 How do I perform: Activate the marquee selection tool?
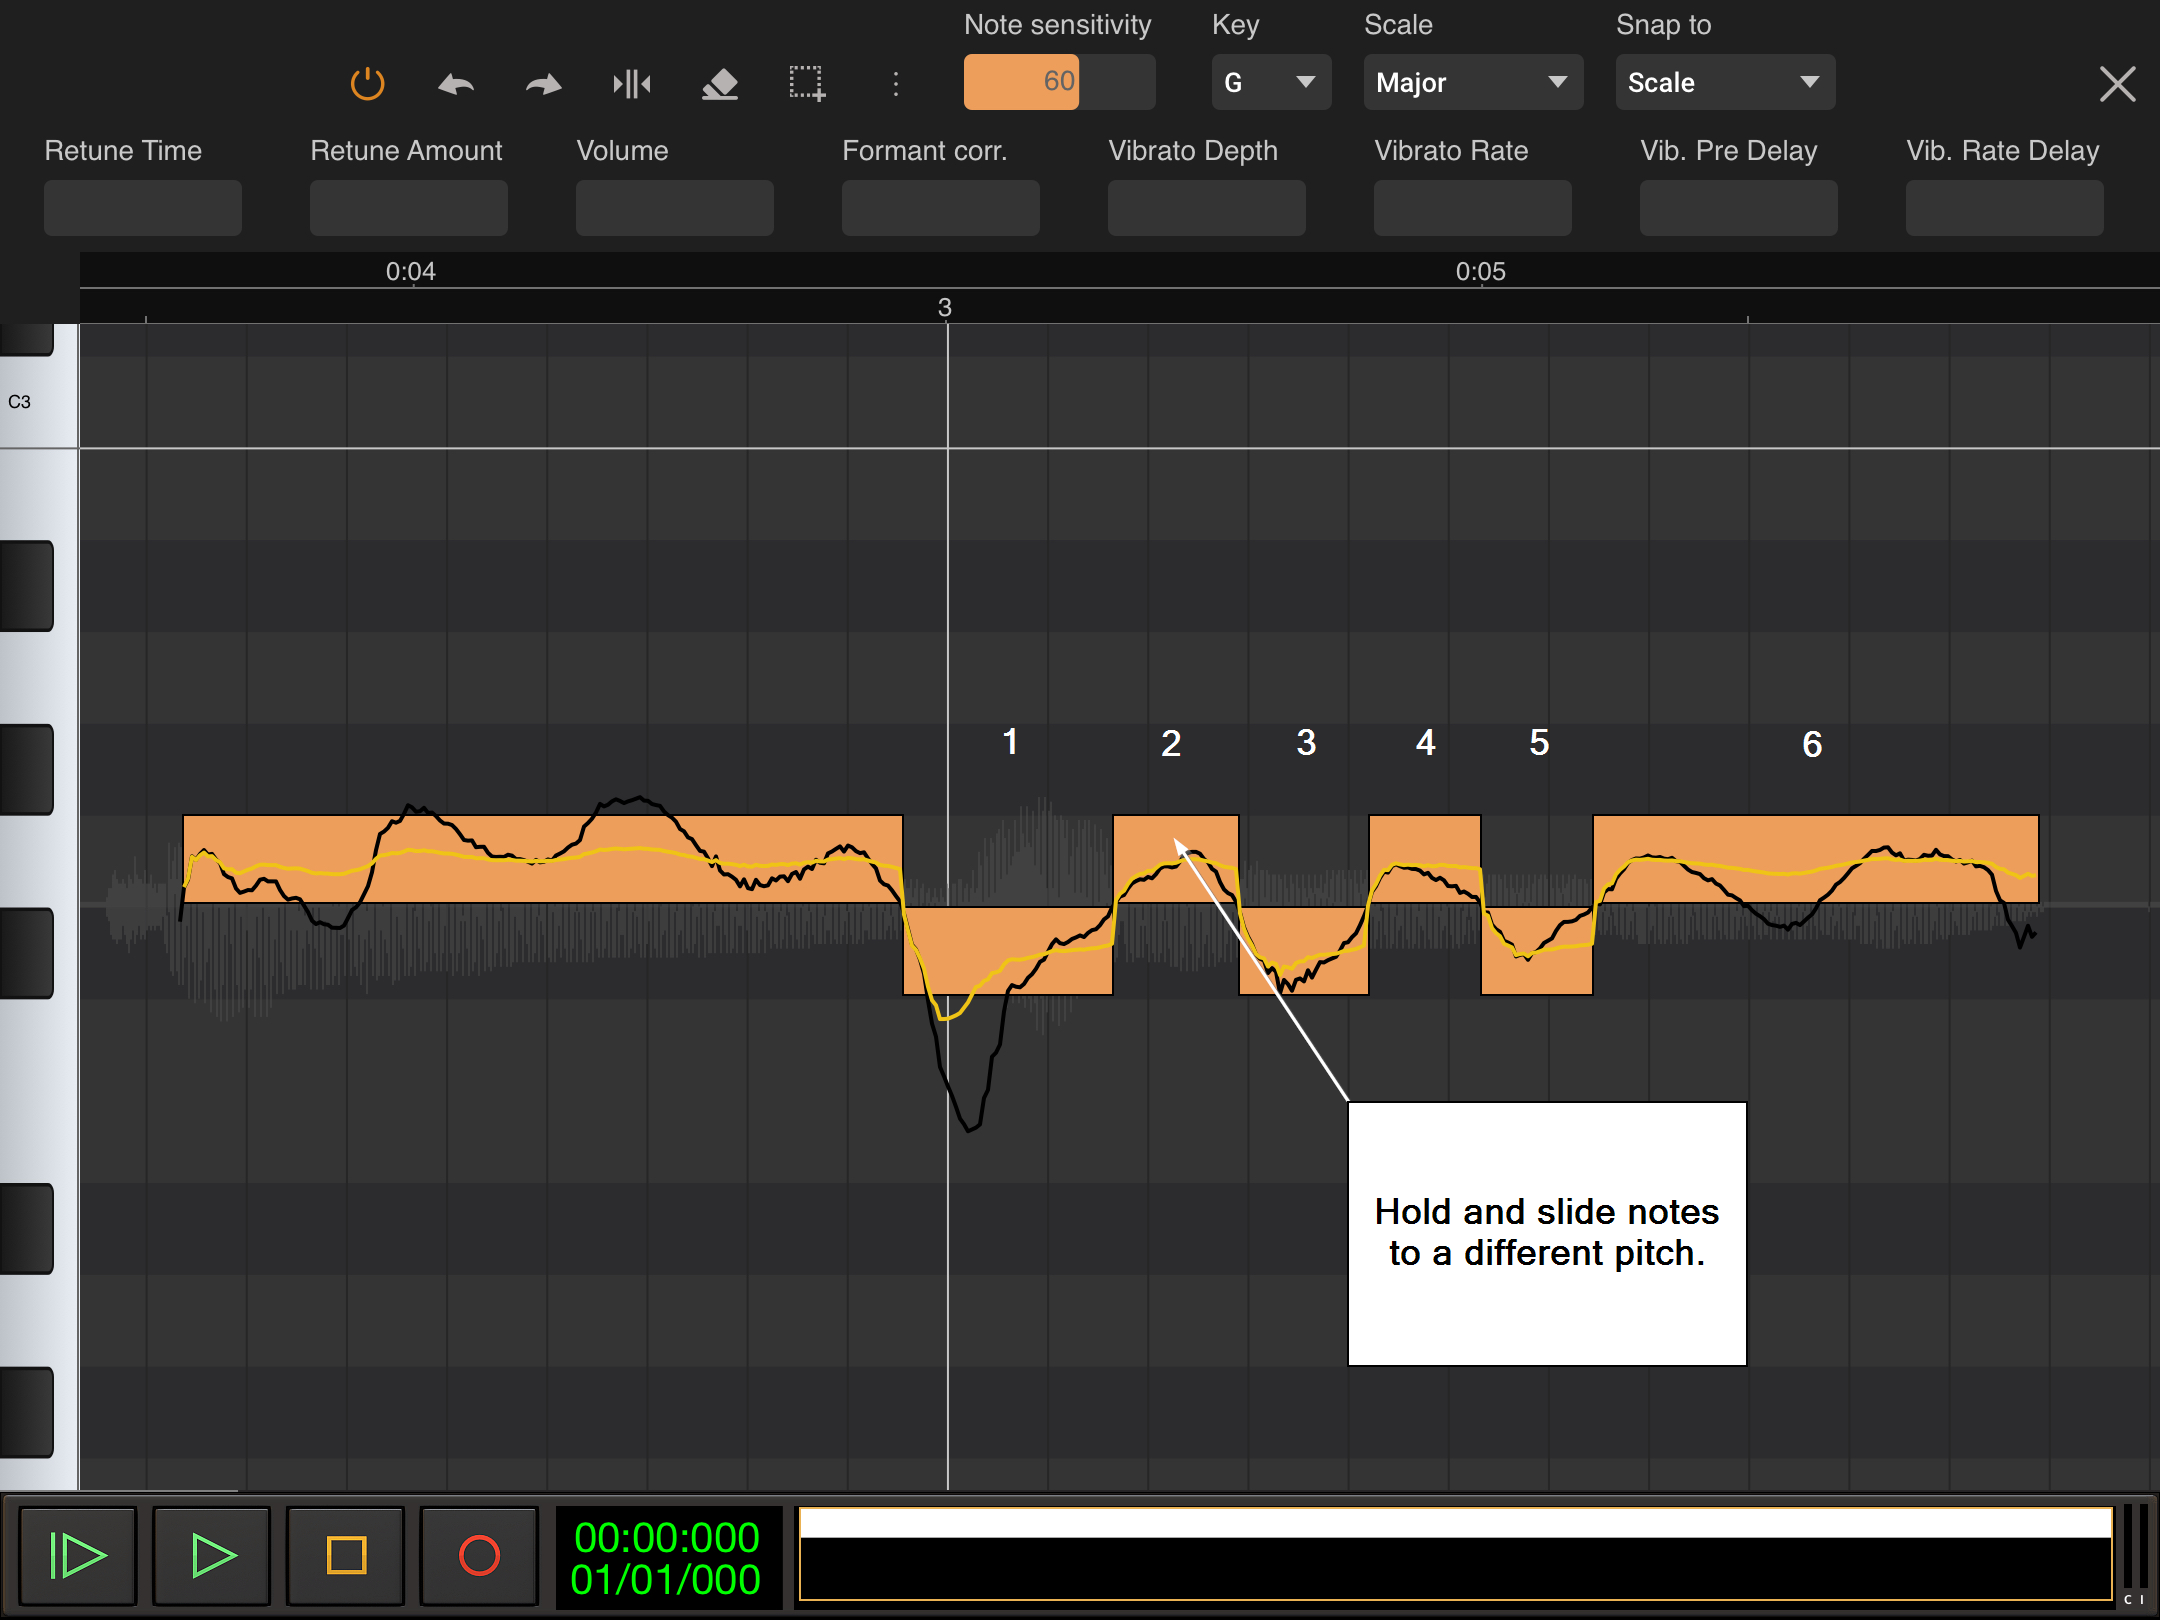coord(806,84)
